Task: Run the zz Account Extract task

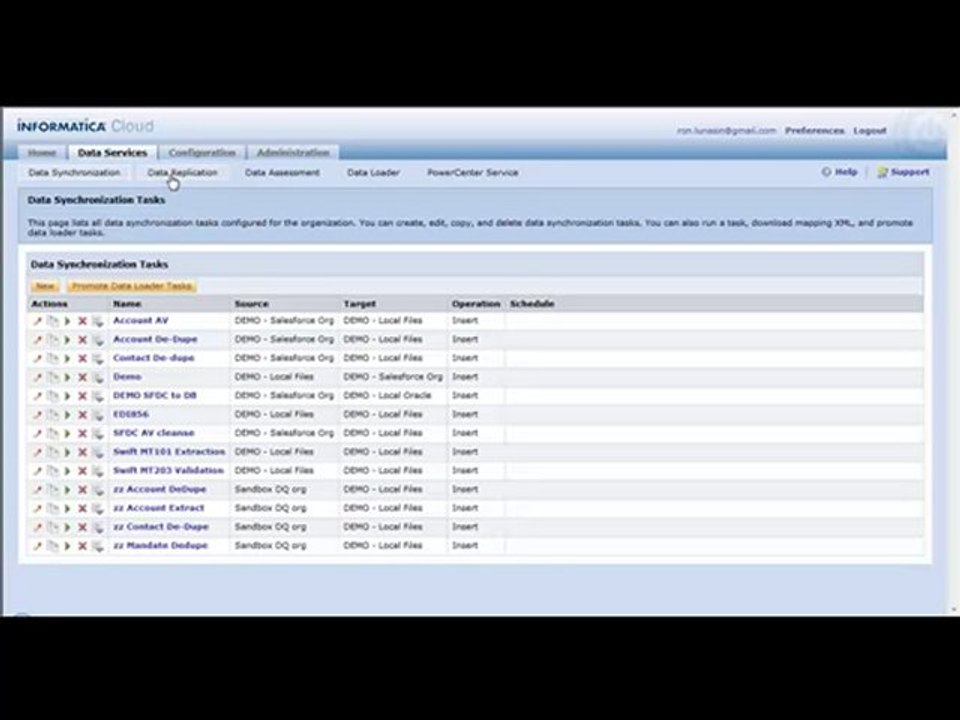Action: (67, 509)
